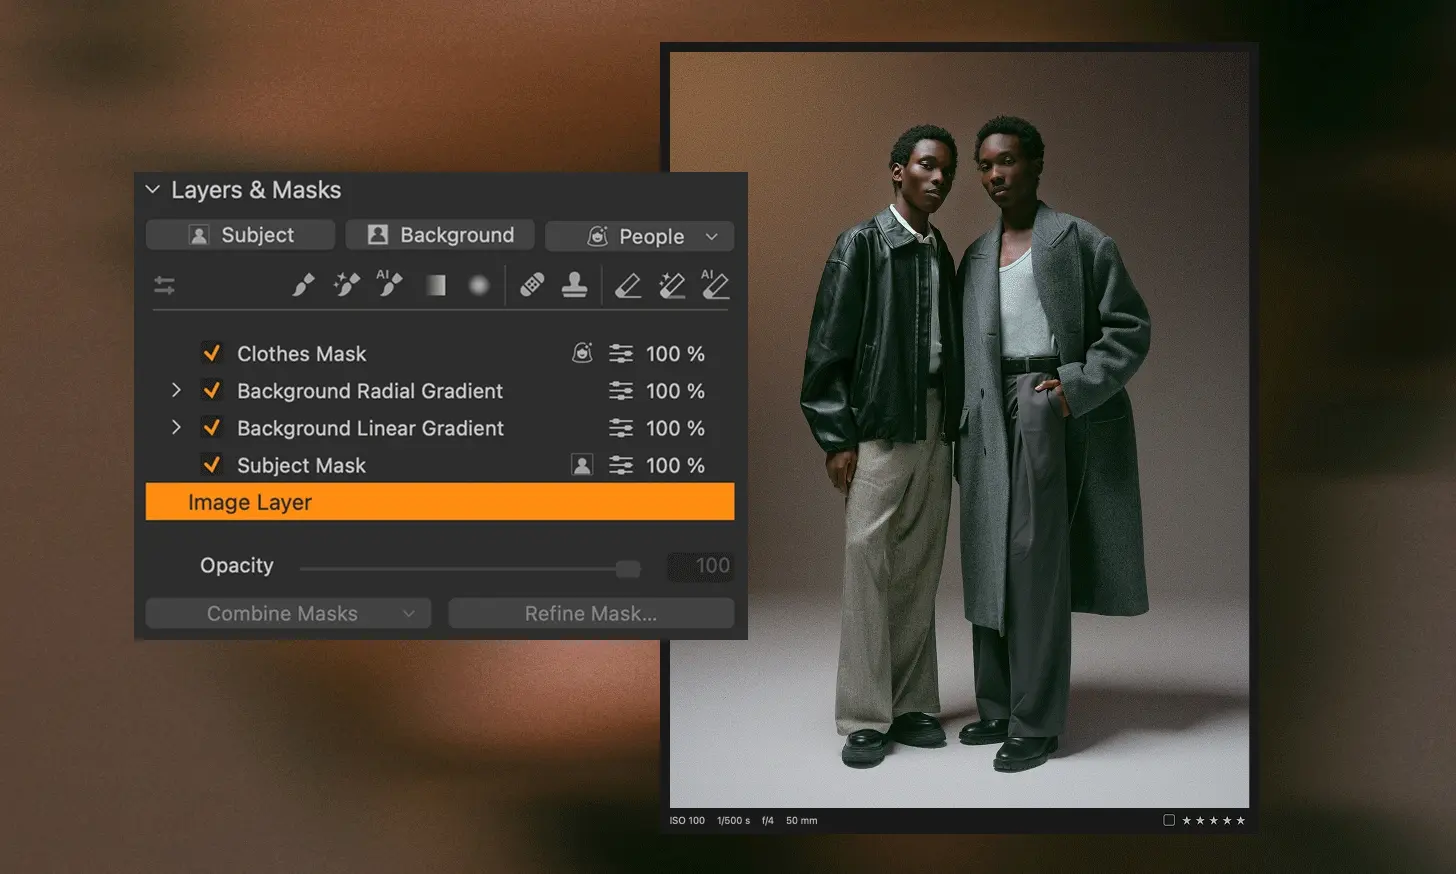Viewport: 1456px width, 874px height.
Task: Activate the AI brush tool
Action: click(389, 285)
